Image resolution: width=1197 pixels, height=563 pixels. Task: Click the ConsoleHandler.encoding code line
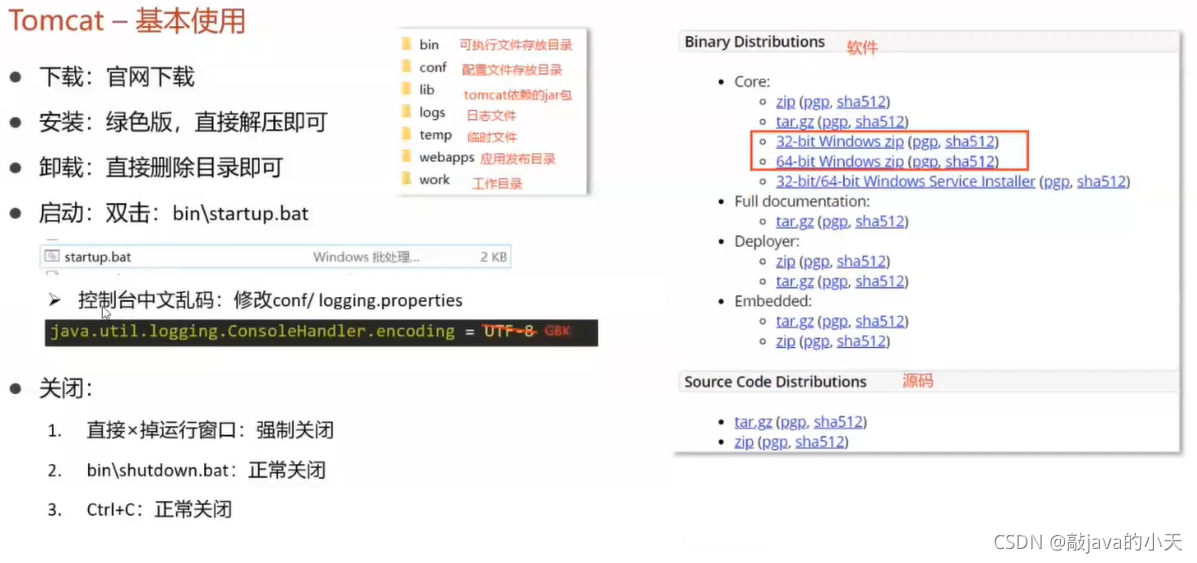point(321,332)
